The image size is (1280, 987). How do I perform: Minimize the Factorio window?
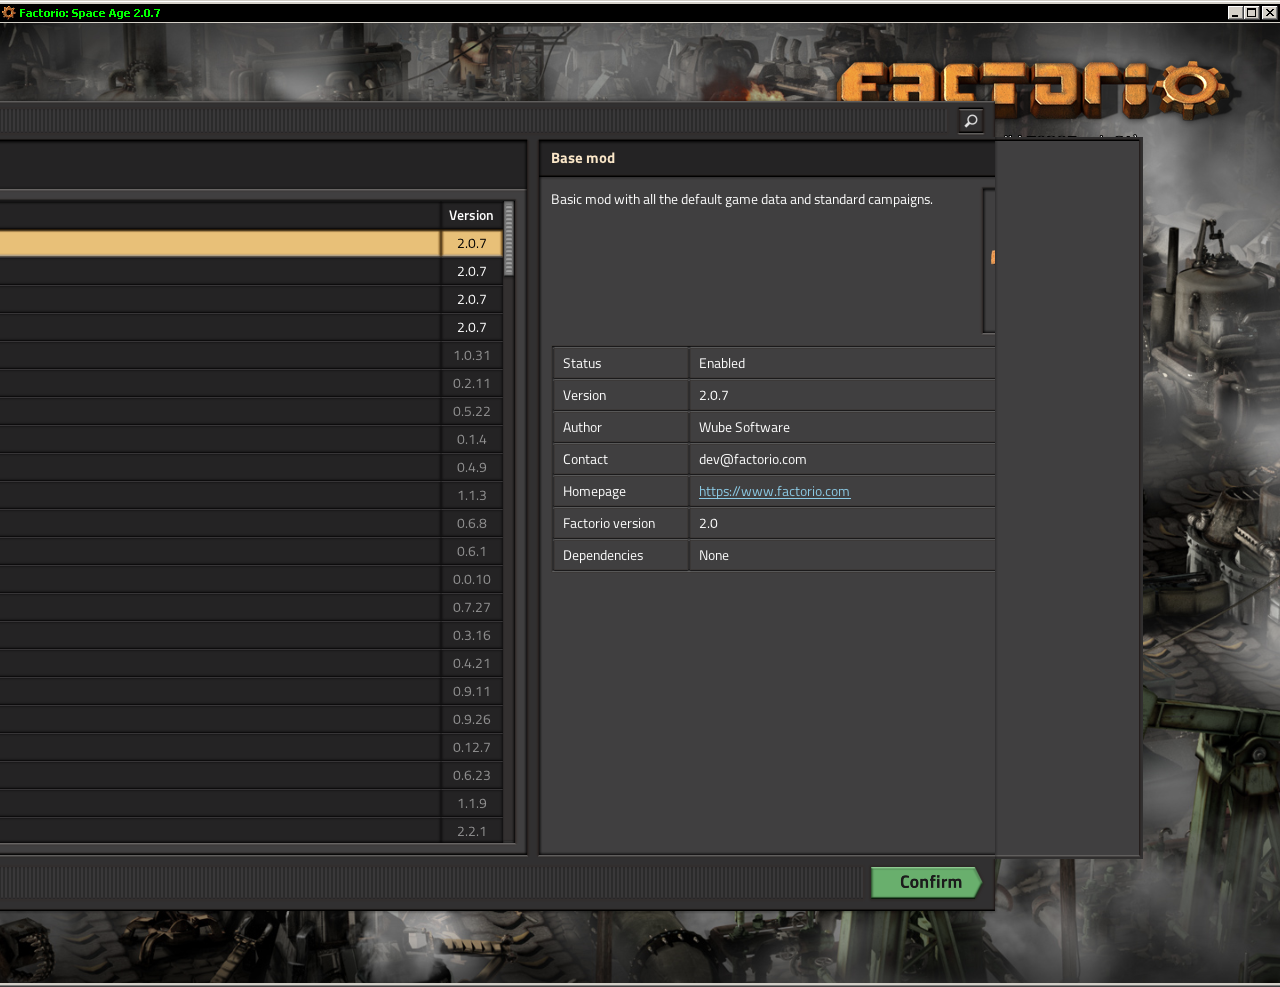pyautogui.click(x=1235, y=13)
